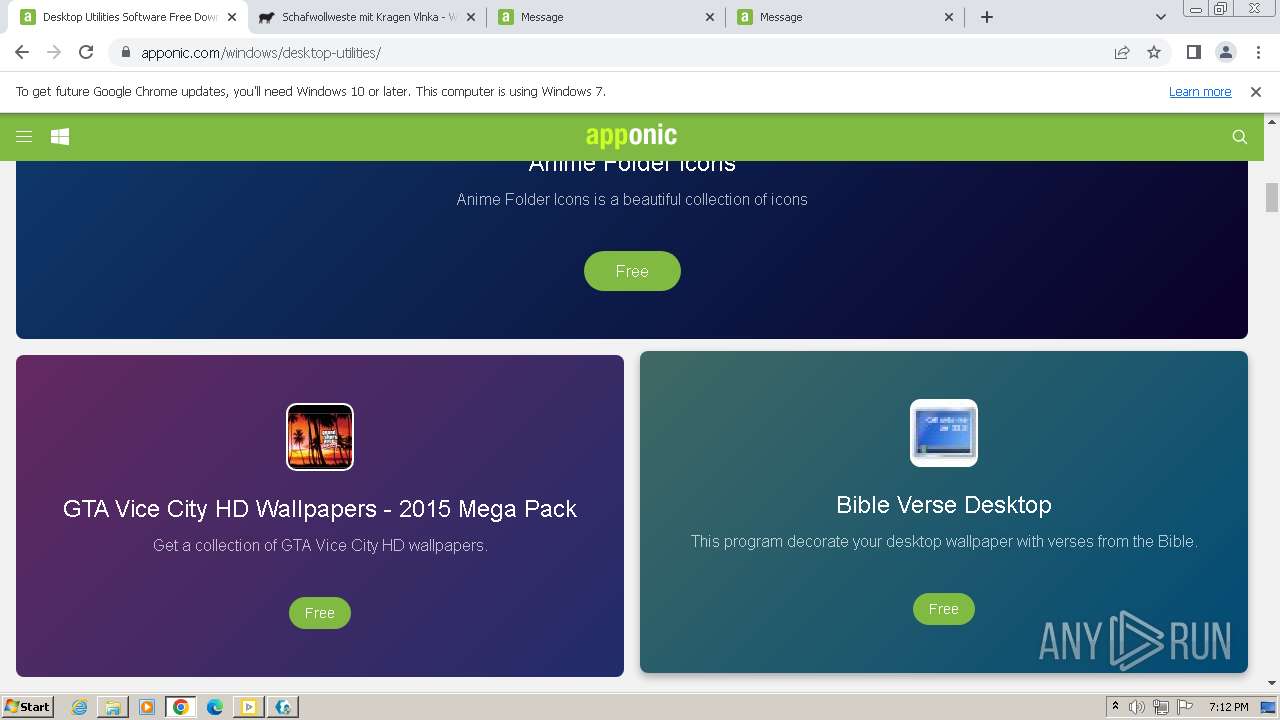Select Chrome in the taskbar

click(181, 707)
